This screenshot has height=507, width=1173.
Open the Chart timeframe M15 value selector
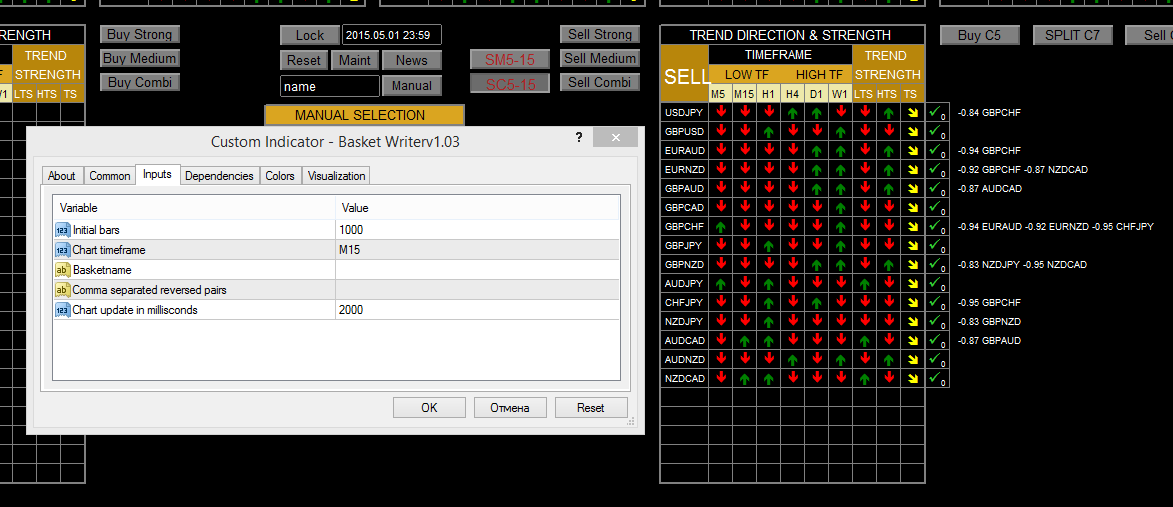coord(477,250)
